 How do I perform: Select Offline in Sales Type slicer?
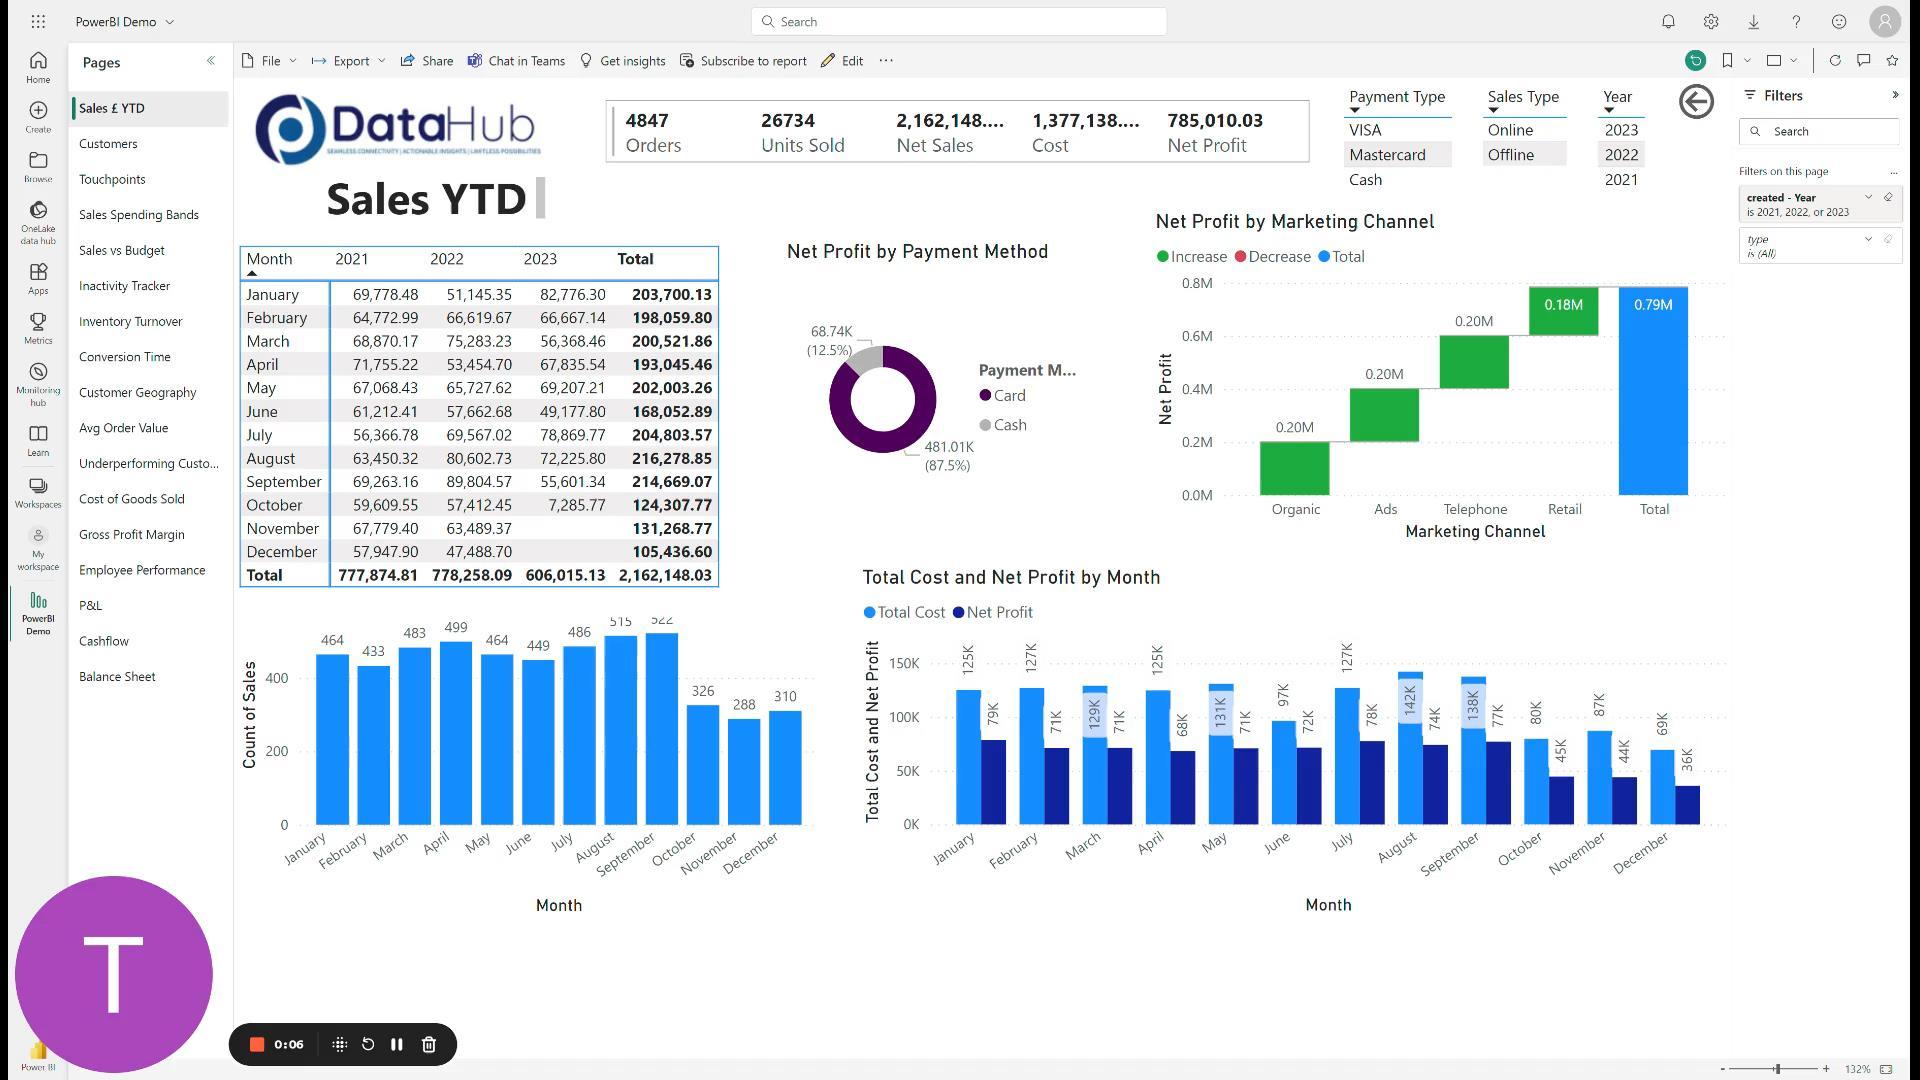(x=1510, y=155)
